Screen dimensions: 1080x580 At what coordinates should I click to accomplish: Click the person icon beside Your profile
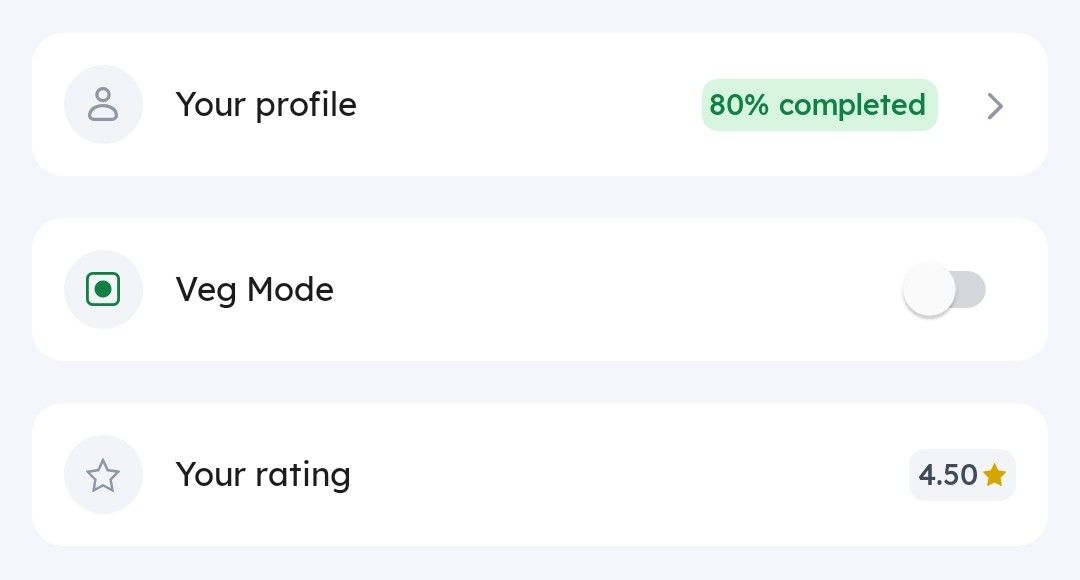103,104
